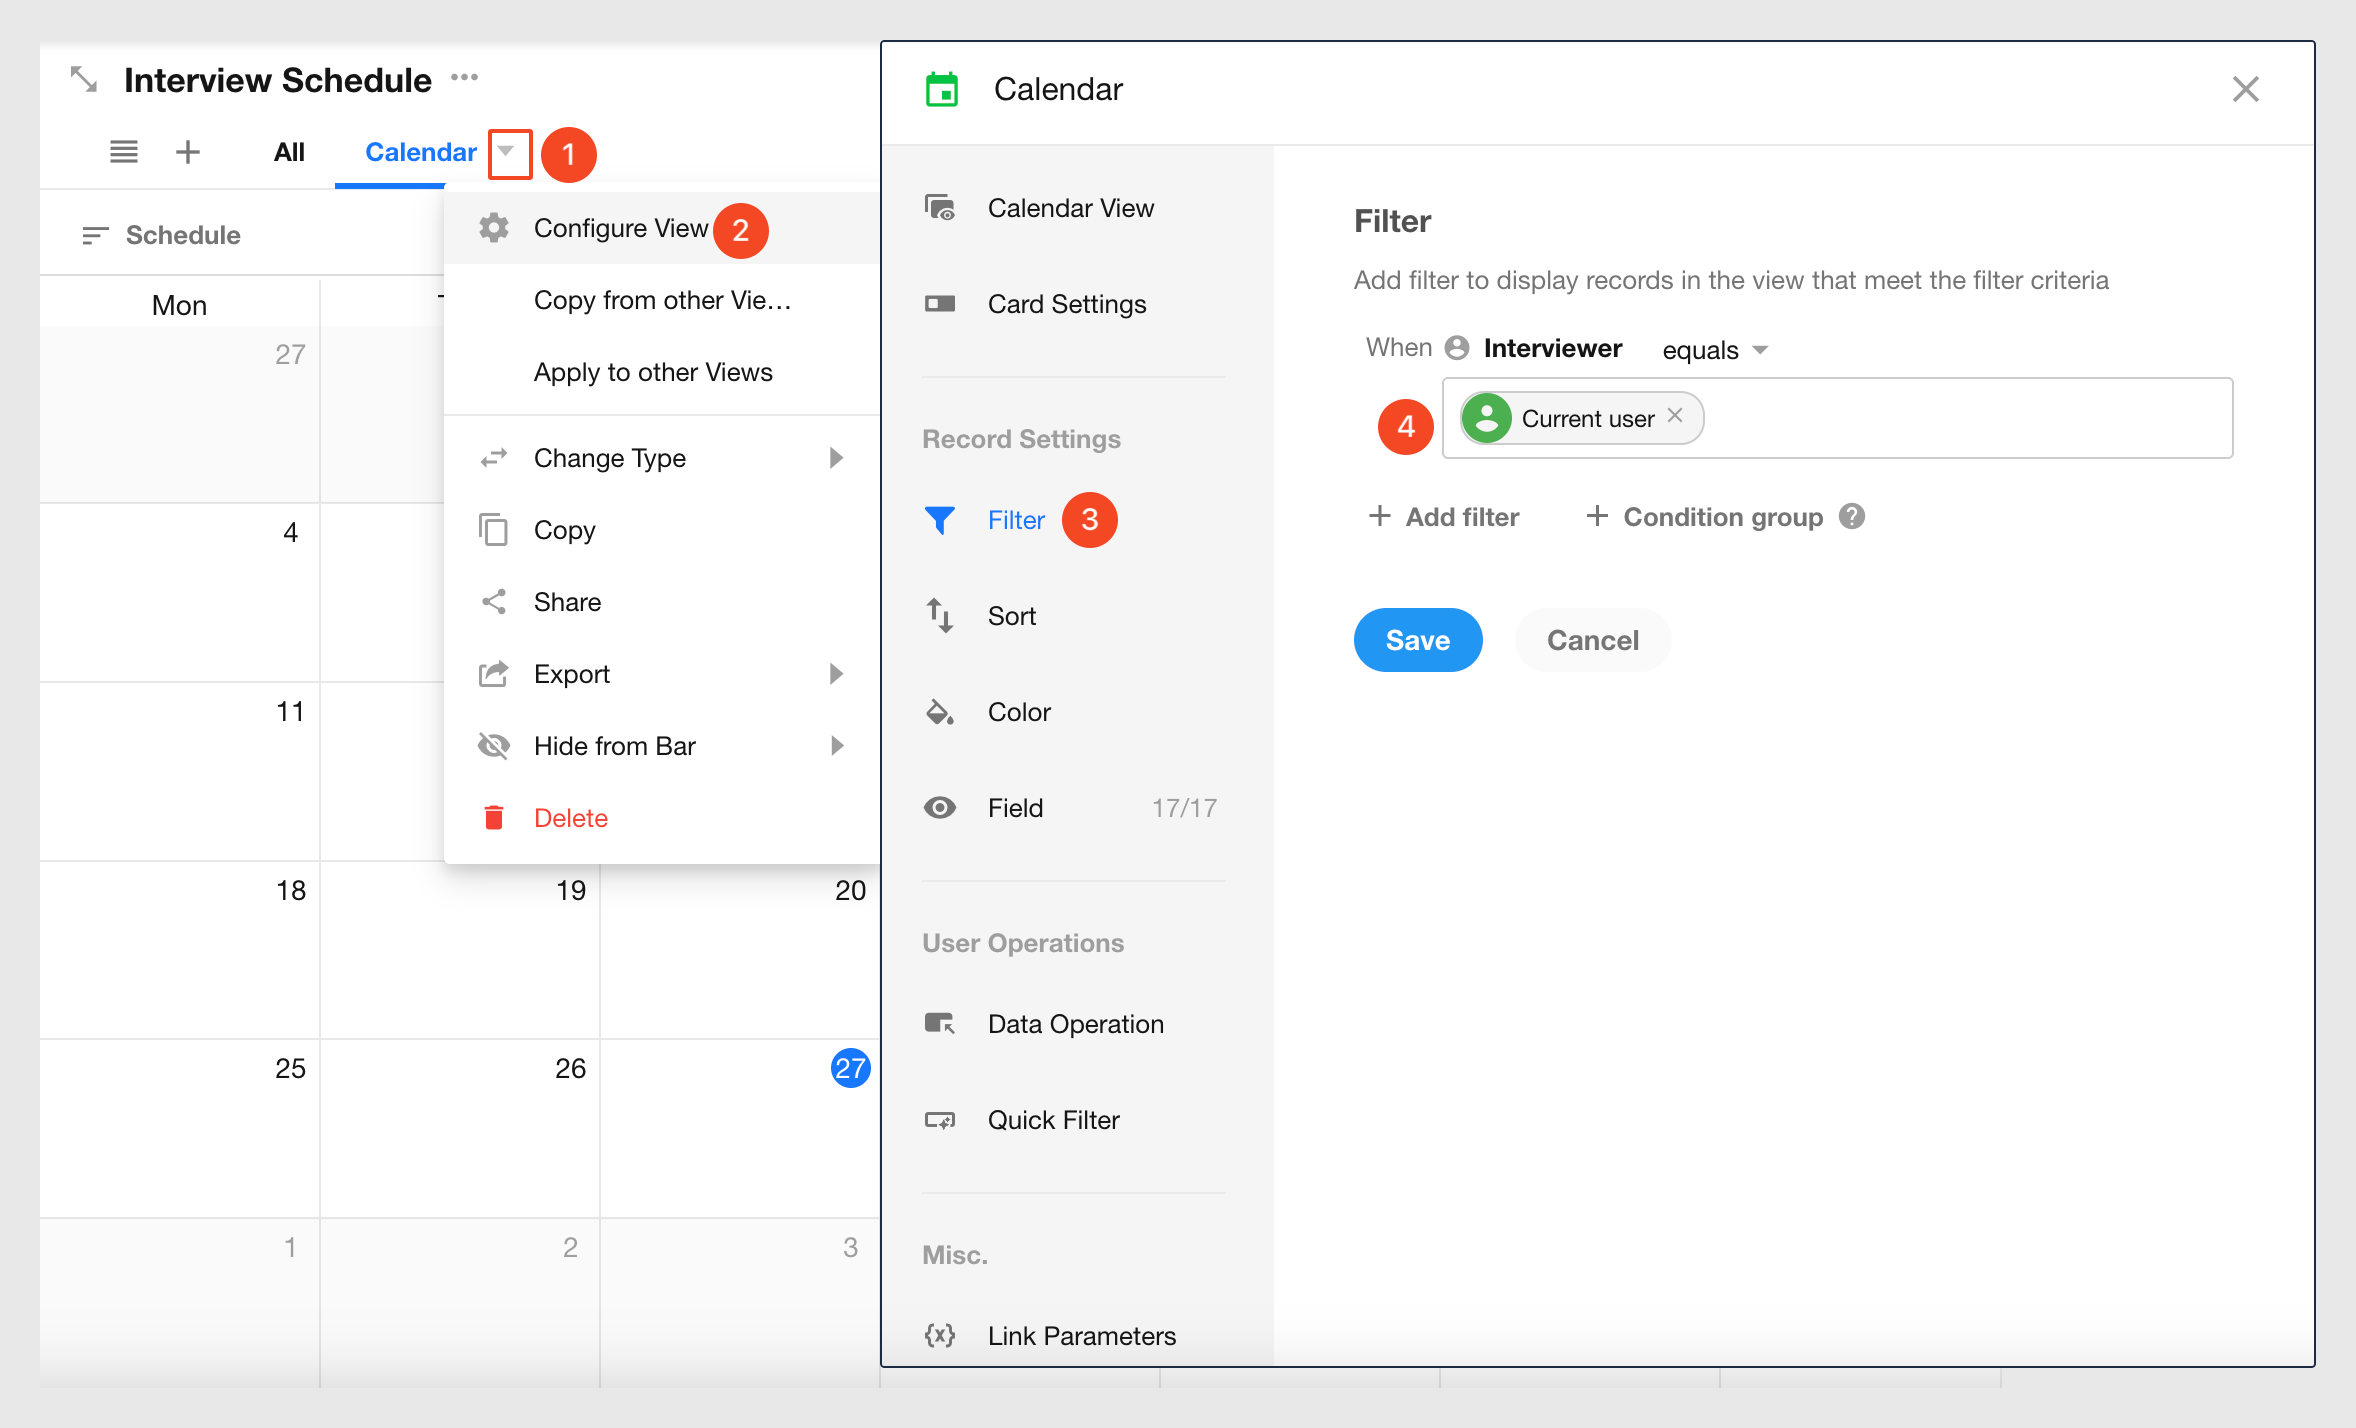The width and height of the screenshot is (2356, 1428).
Task: Click the eye icon next to Field
Action: (940, 808)
